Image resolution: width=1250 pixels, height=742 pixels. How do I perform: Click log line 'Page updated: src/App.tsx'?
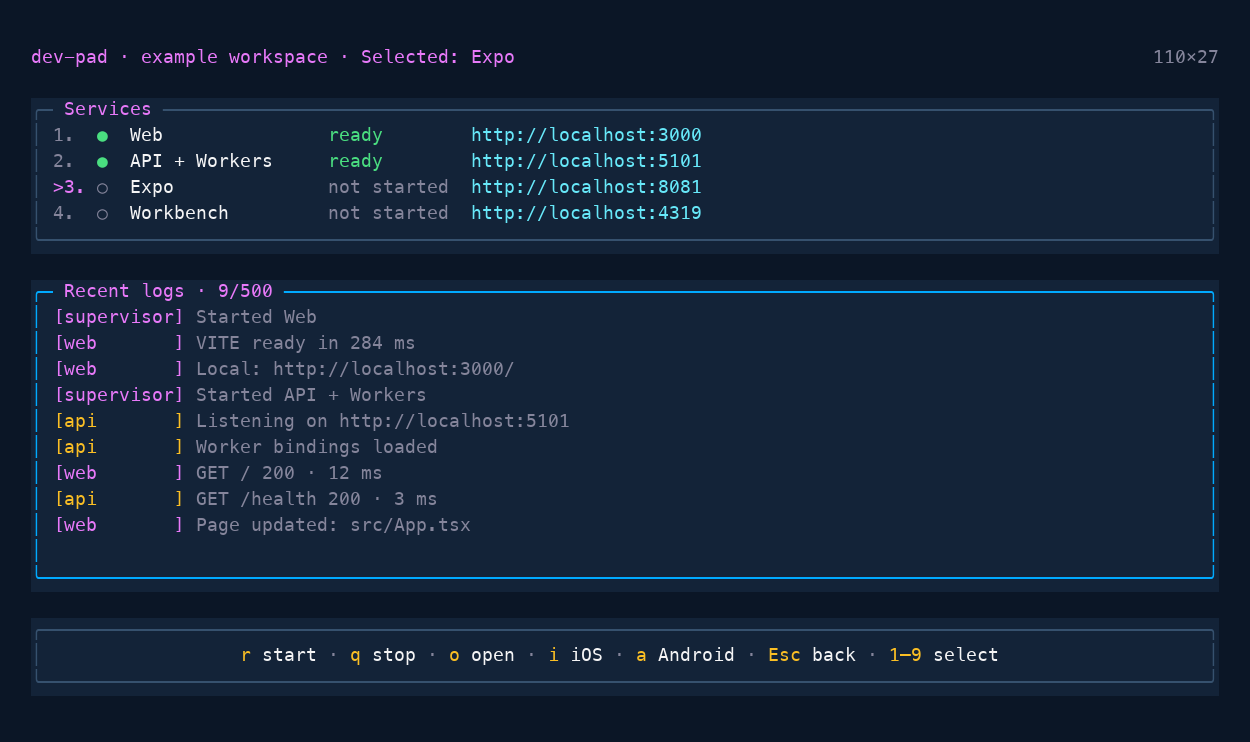point(333,525)
